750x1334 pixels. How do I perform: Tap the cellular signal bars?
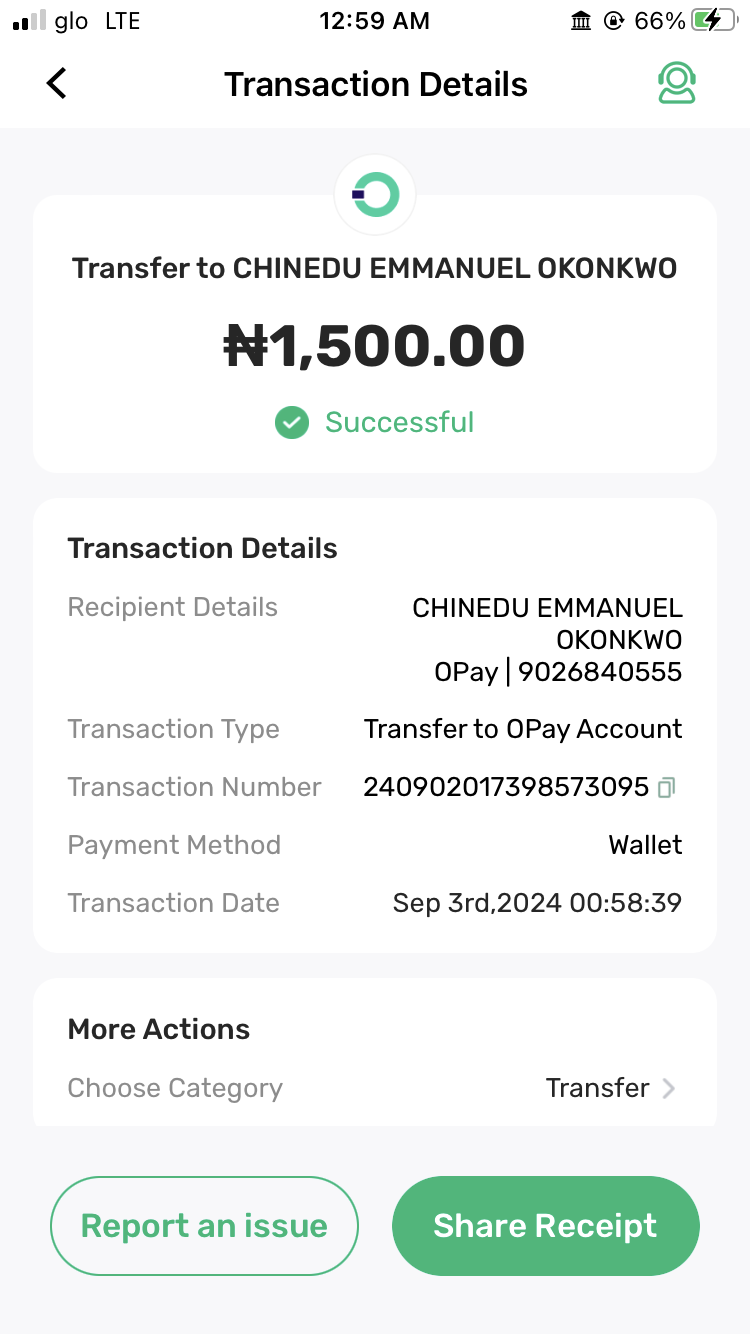29,21
